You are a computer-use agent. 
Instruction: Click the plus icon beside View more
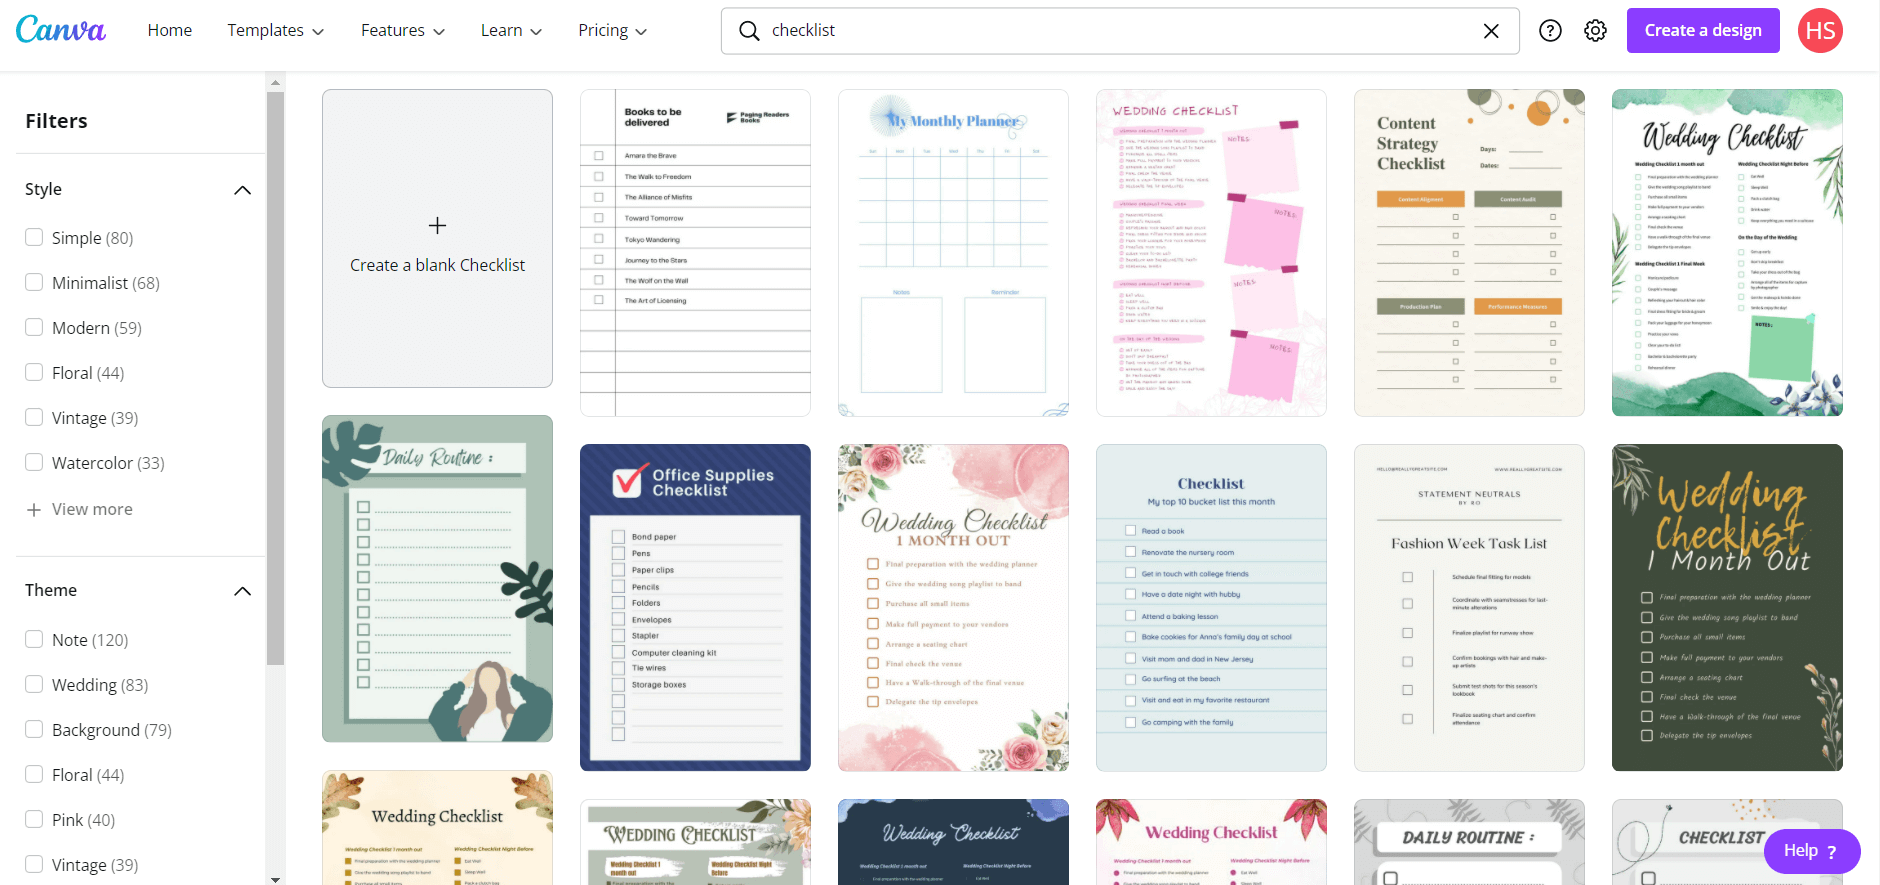point(34,510)
